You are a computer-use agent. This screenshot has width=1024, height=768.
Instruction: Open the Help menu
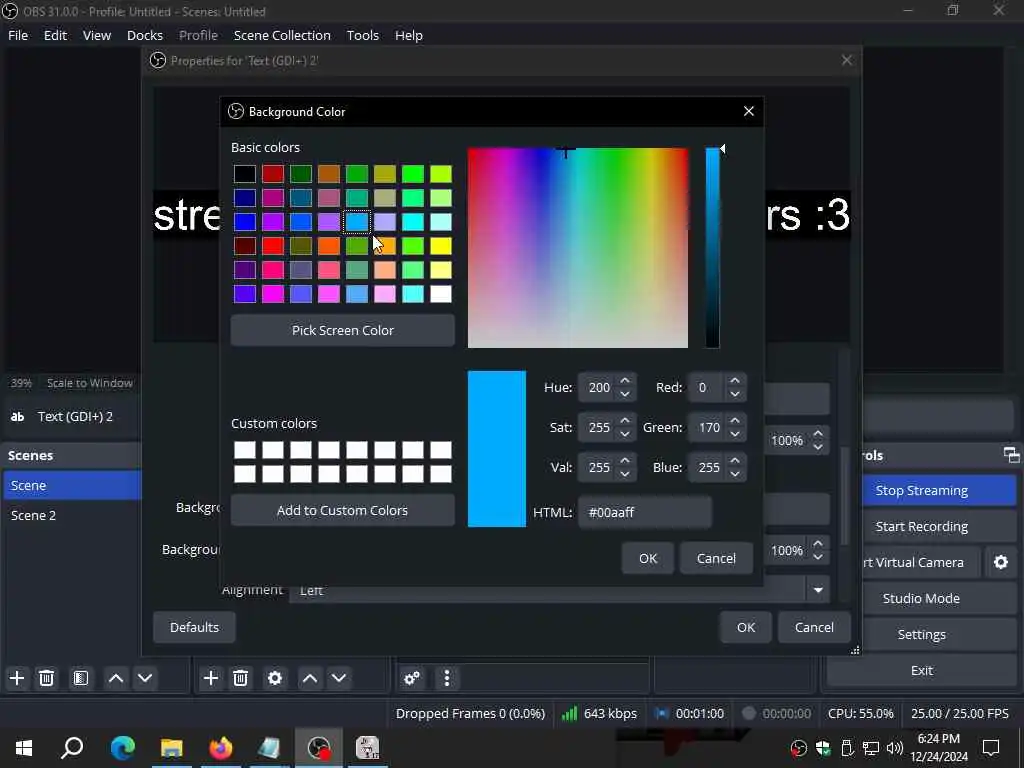(409, 35)
